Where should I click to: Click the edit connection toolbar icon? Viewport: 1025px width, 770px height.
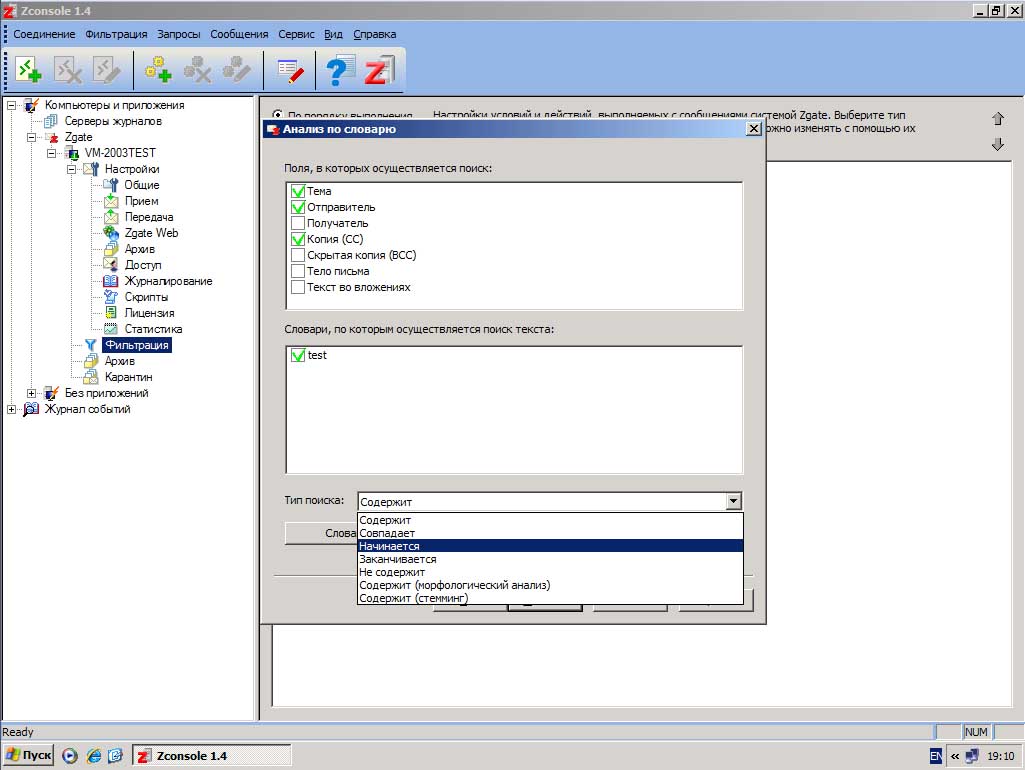(x=106, y=69)
